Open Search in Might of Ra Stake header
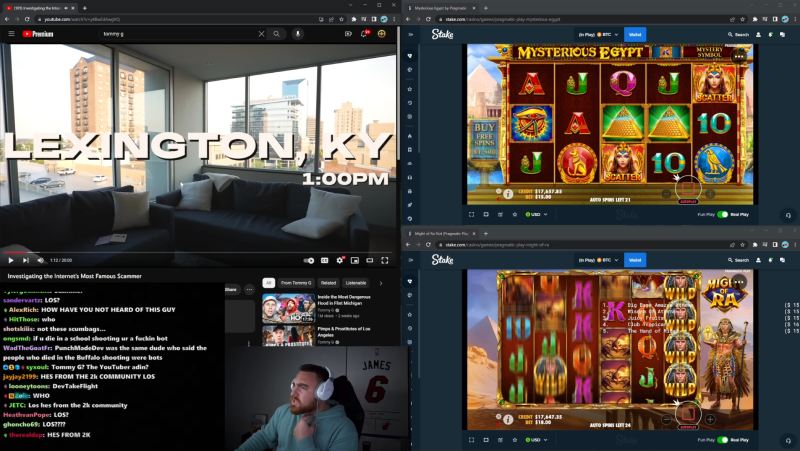This screenshot has height=451, width=800. point(738,260)
